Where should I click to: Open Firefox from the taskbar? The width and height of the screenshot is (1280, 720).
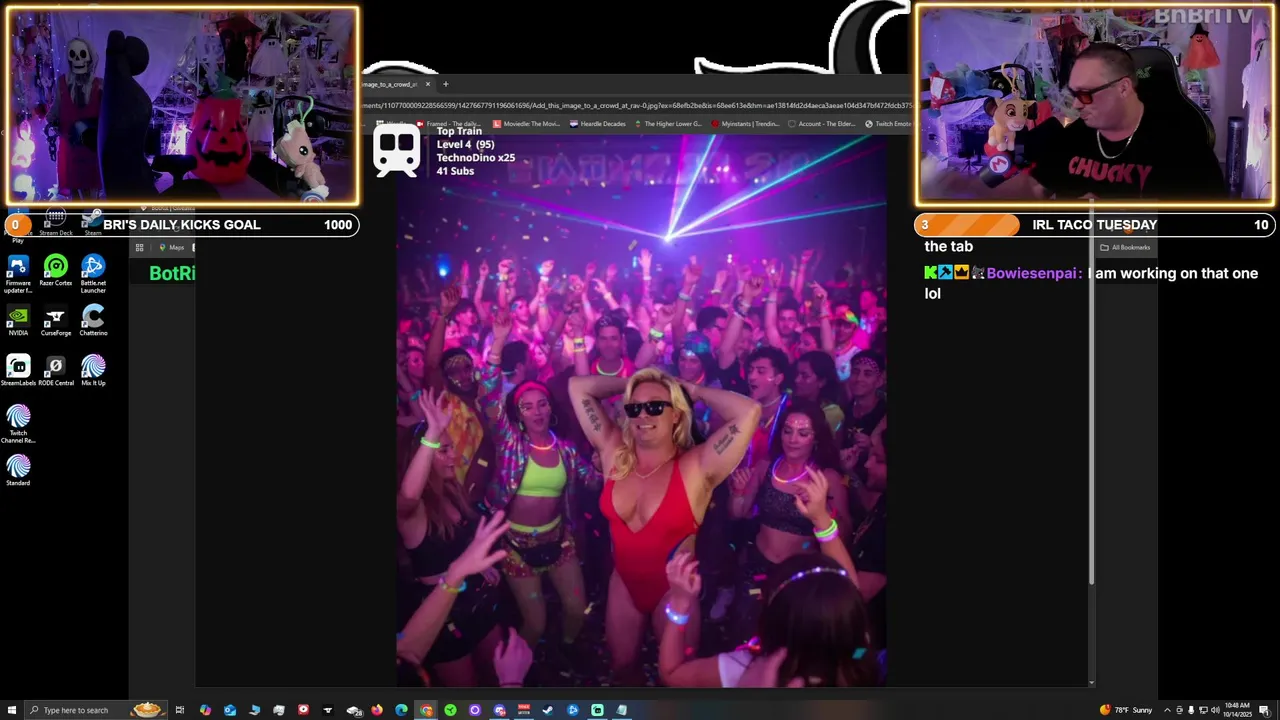[x=377, y=710]
